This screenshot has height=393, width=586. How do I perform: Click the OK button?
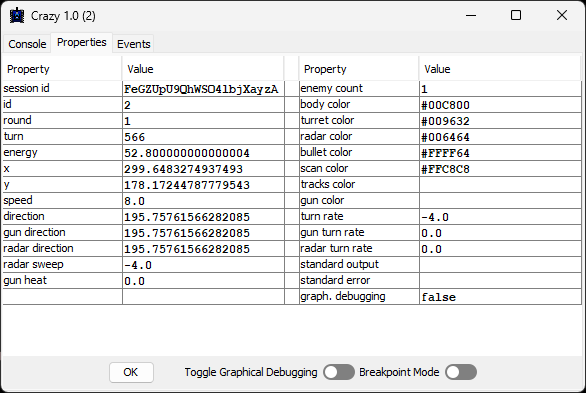pyautogui.click(x=131, y=372)
